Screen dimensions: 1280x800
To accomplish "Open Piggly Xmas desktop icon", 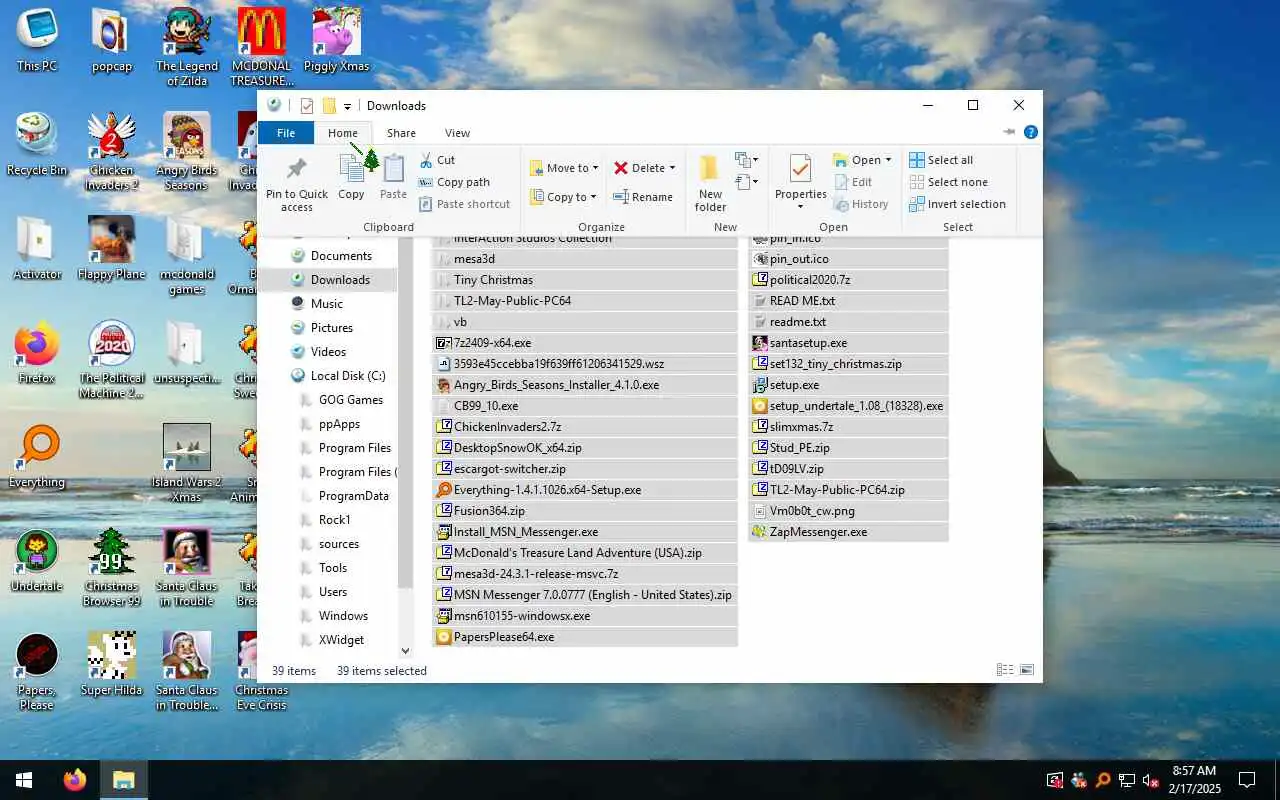I will point(337,40).
